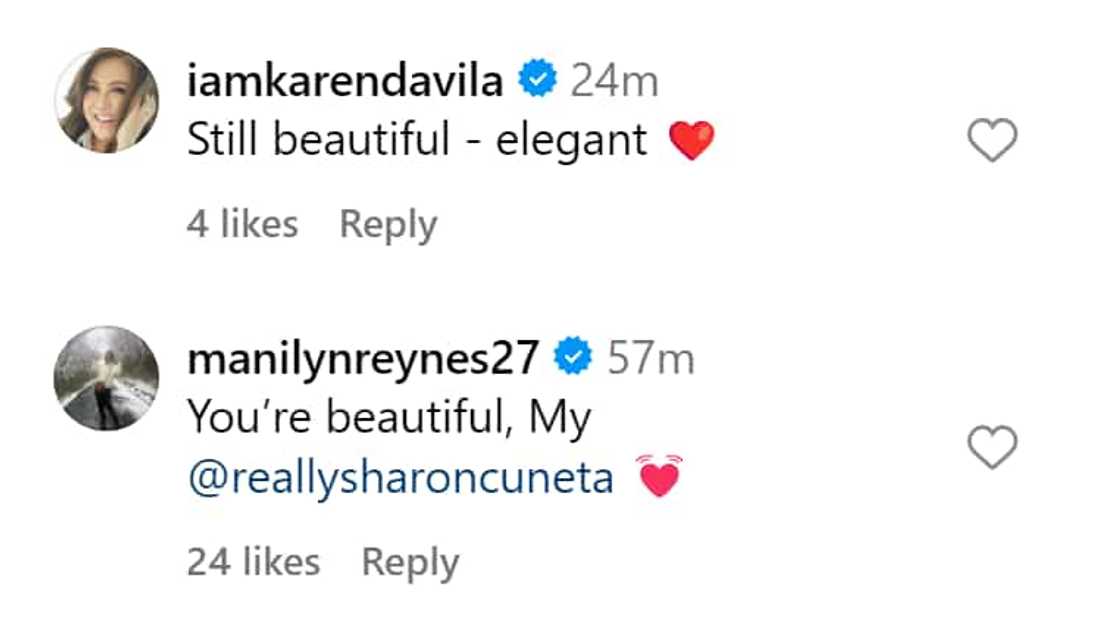Screen dimensions: 1120x632
Task: View the 24 likes list
Action: (253, 562)
